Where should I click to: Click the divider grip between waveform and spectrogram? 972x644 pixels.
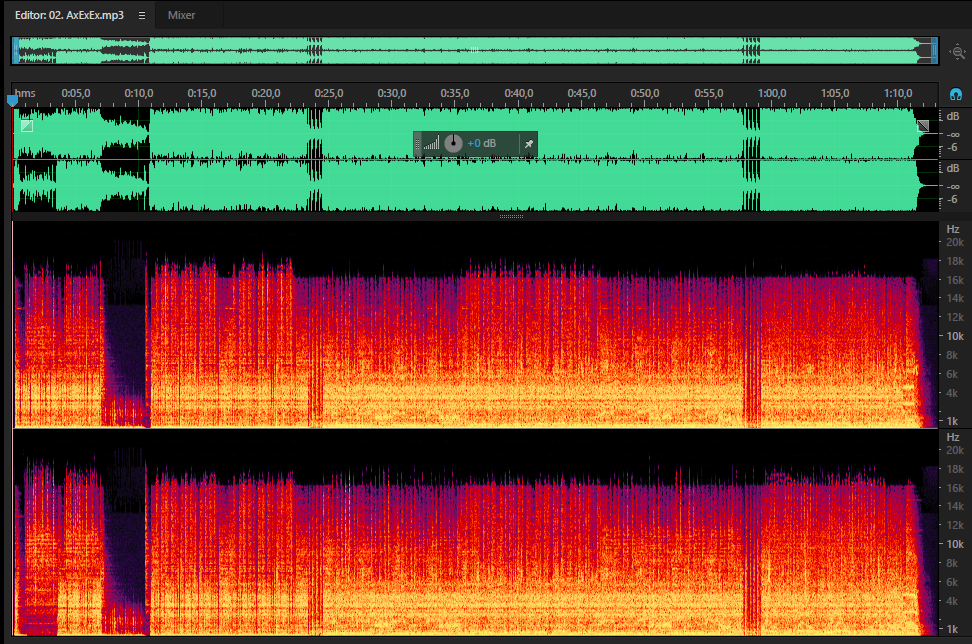pos(511,216)
